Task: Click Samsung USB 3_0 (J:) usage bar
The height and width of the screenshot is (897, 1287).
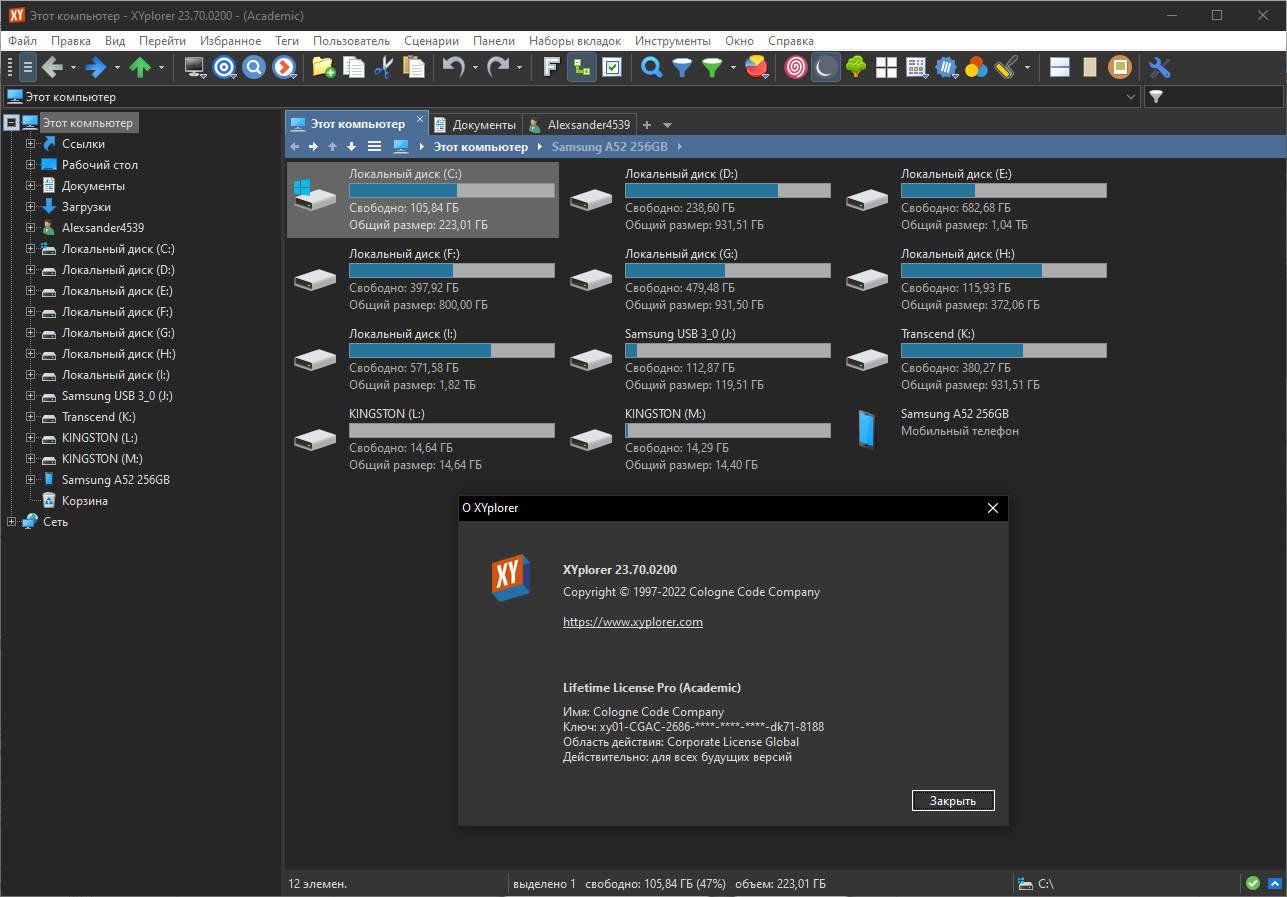Action: (728, 351)
